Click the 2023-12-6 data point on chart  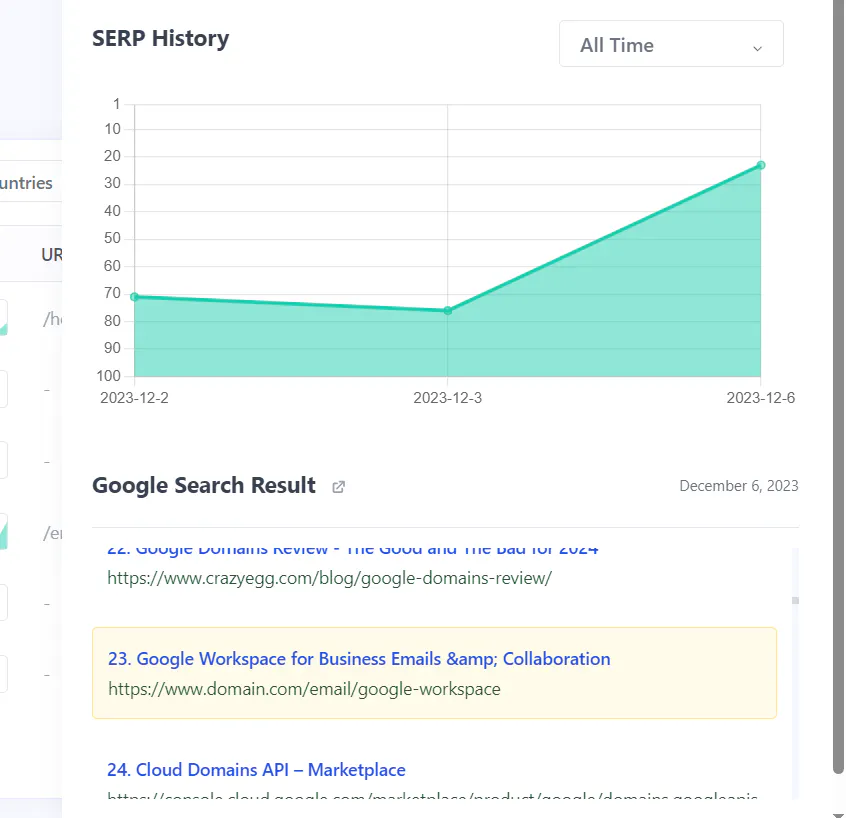(x=761, y=165)
